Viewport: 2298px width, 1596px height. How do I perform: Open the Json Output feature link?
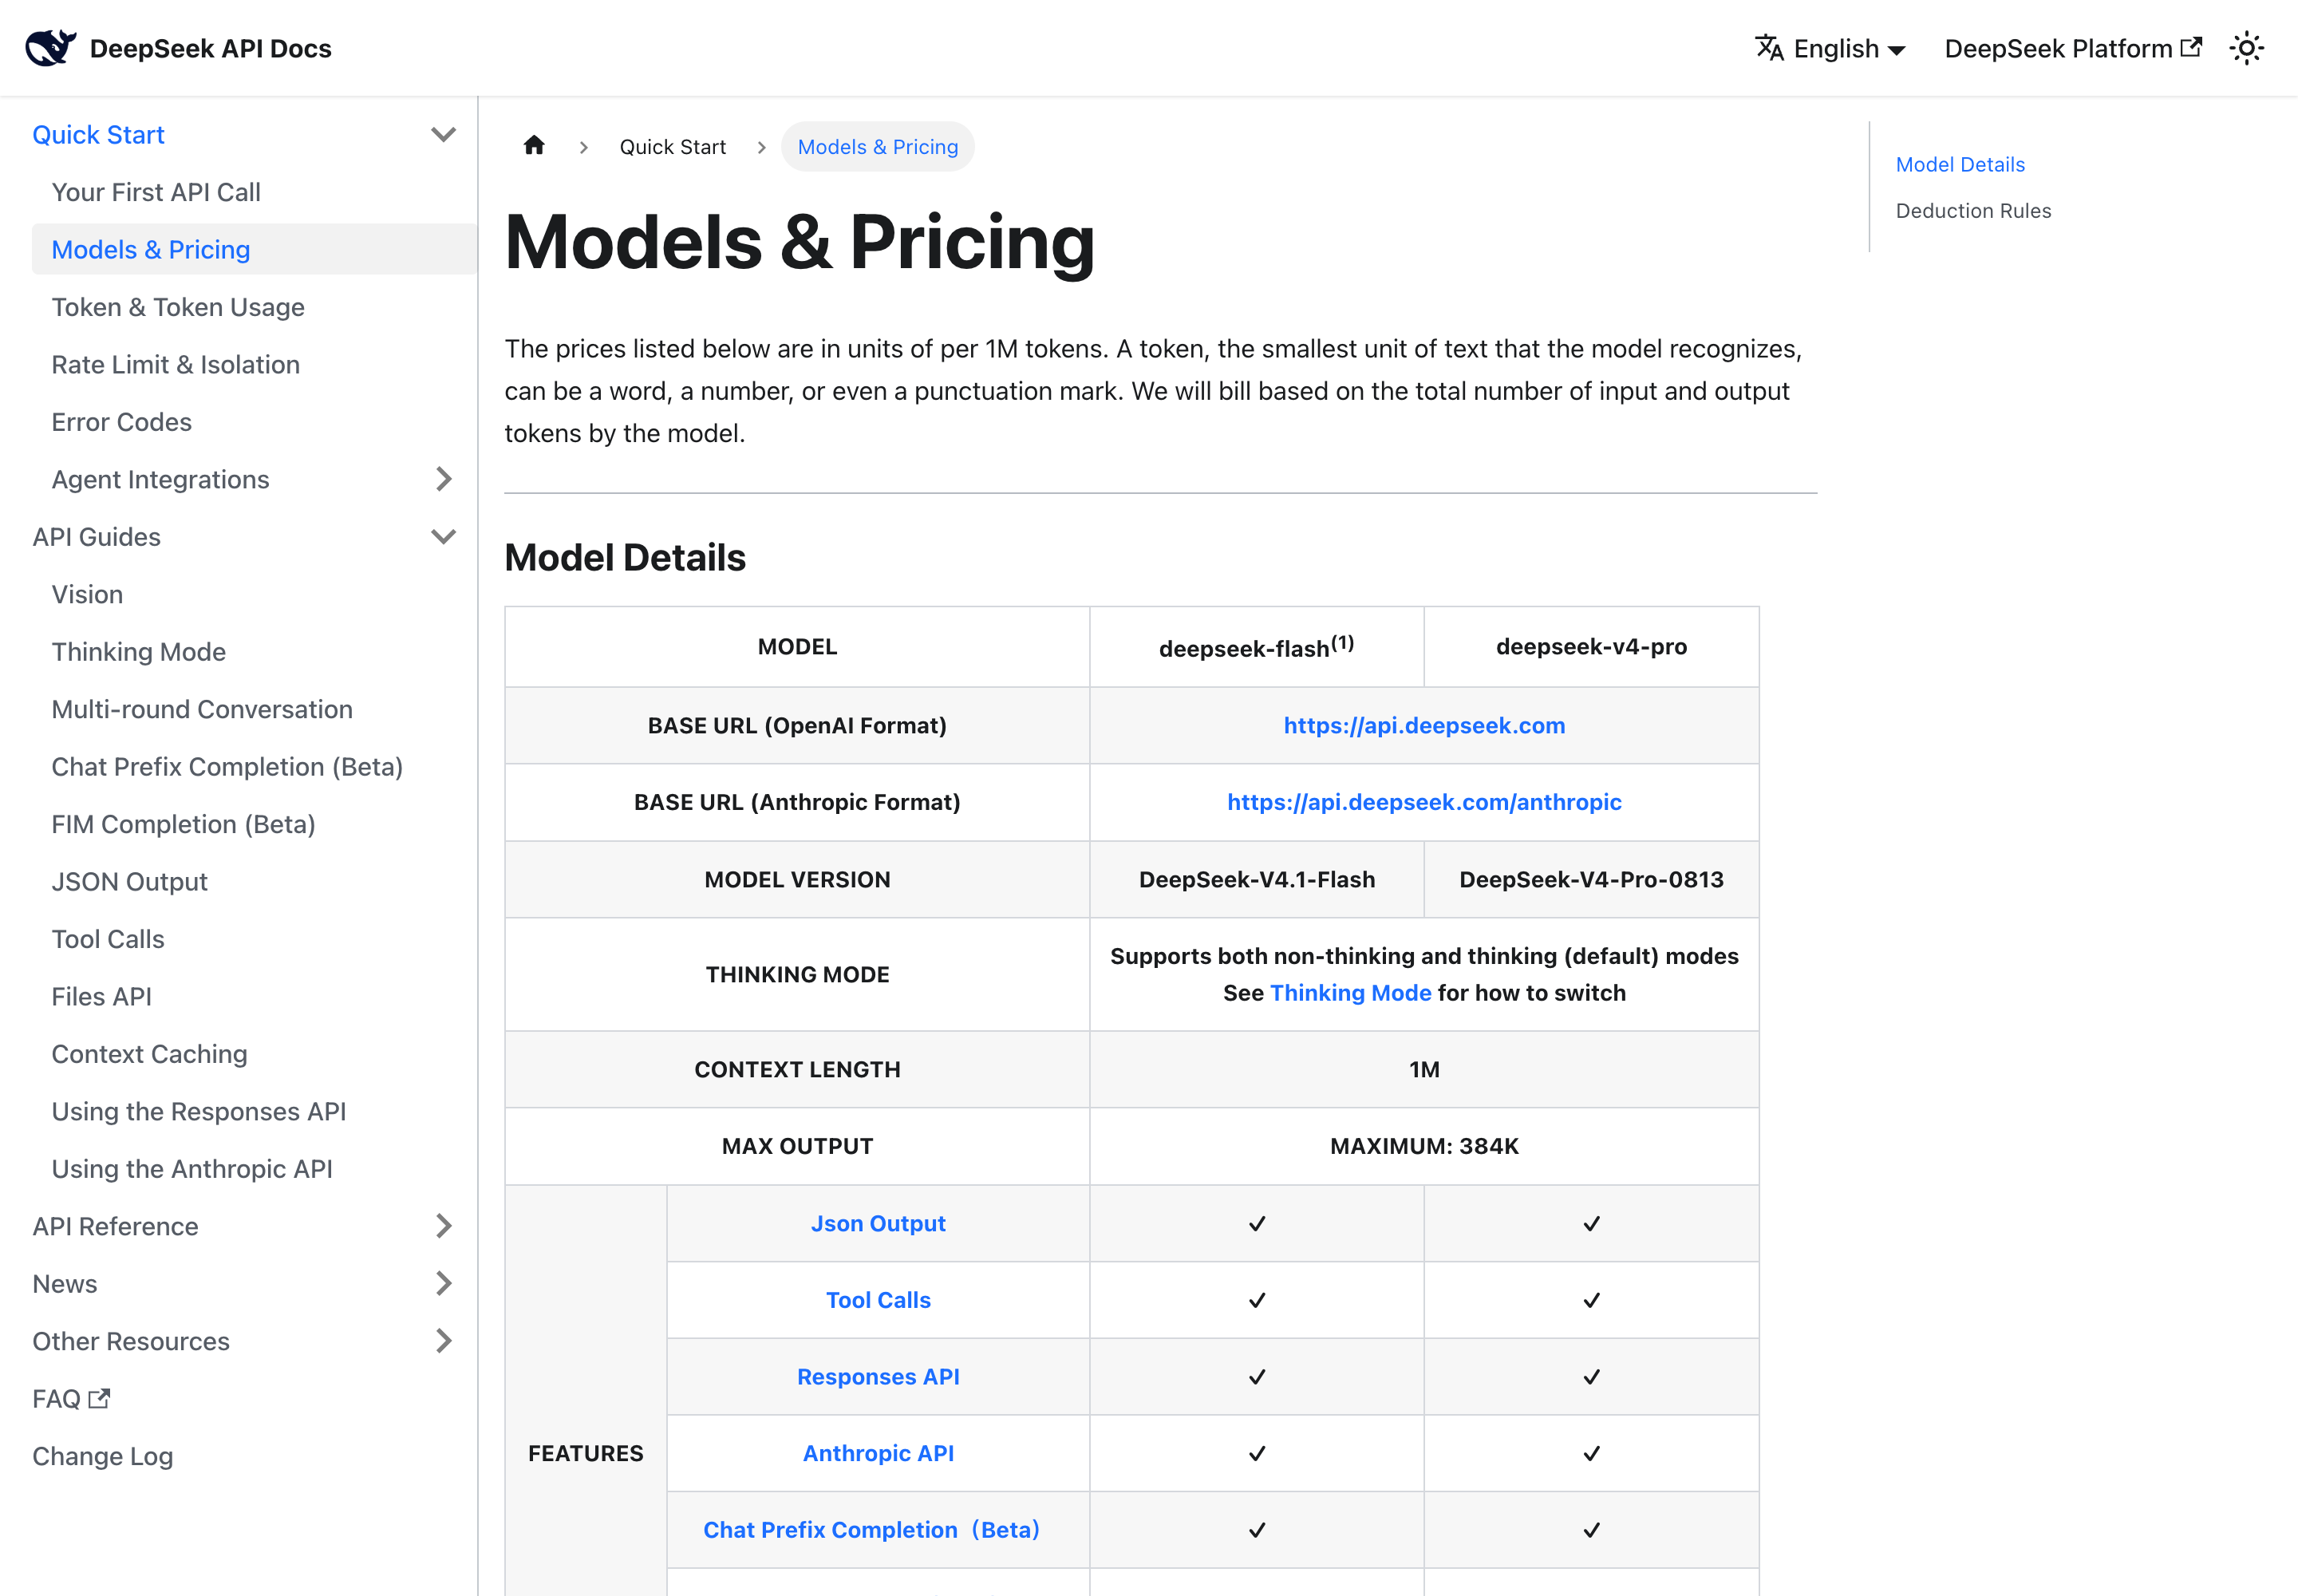[878, 1223]
